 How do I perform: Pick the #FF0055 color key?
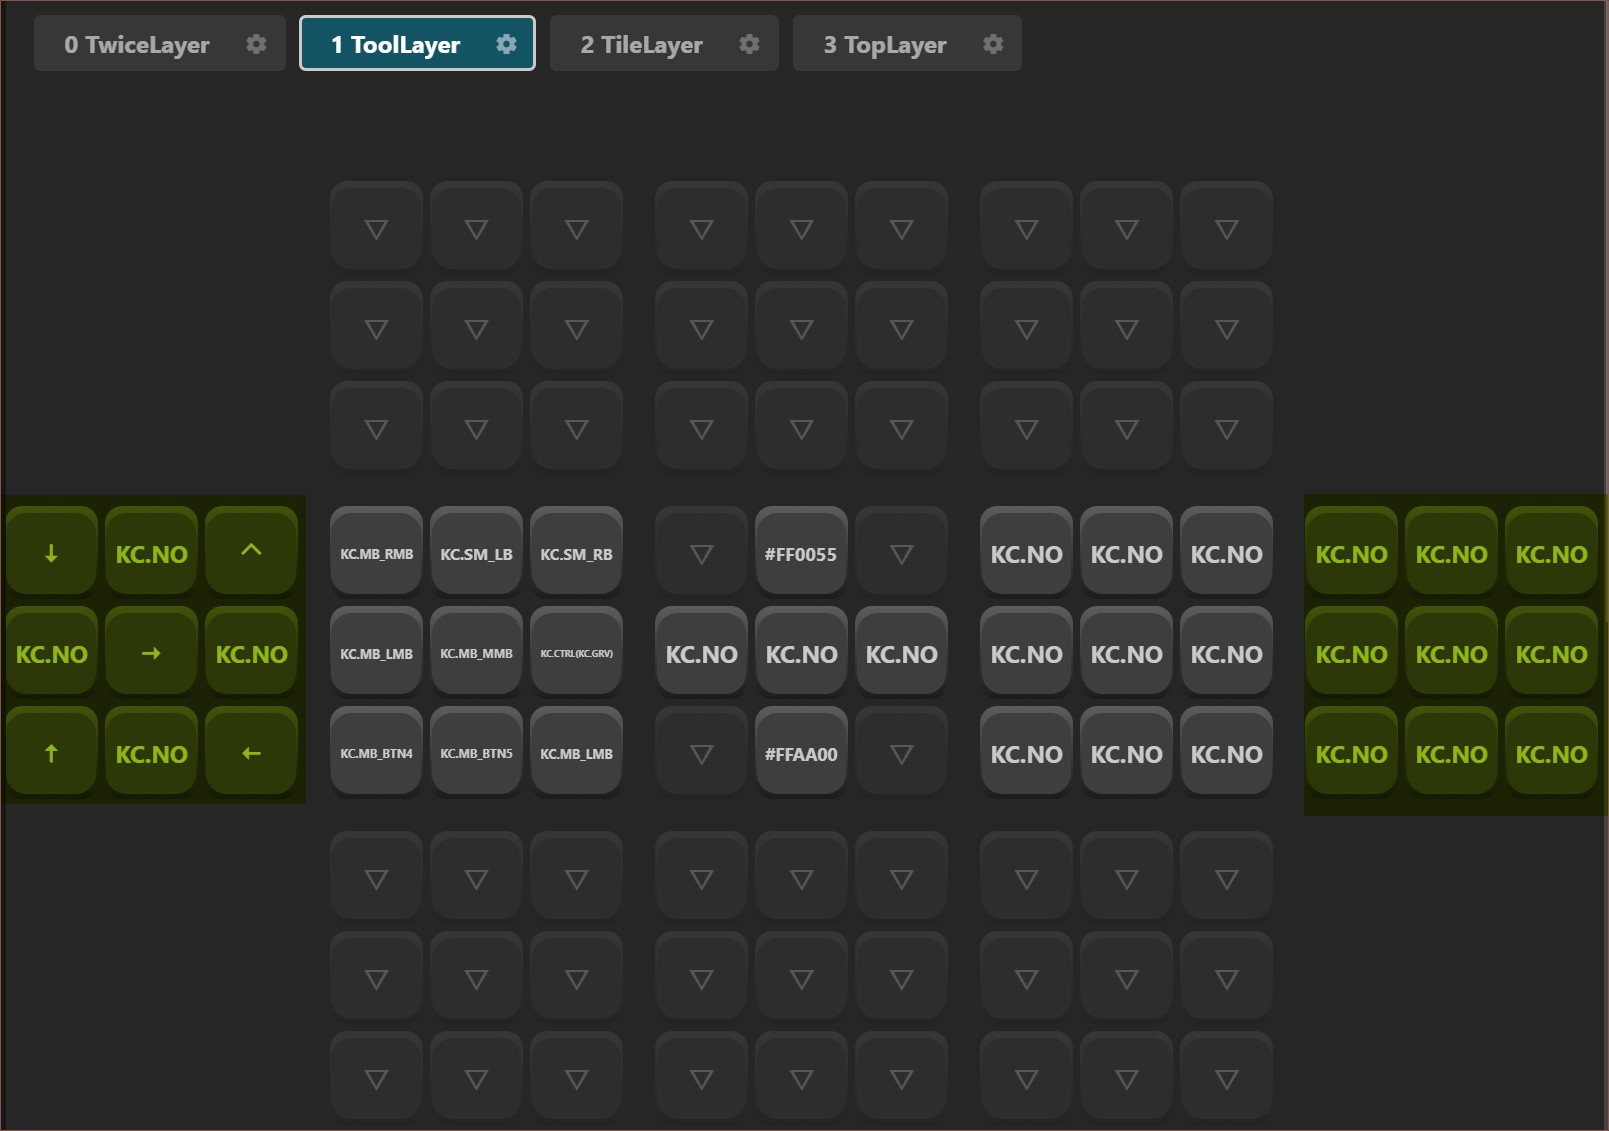click(801, 553)
